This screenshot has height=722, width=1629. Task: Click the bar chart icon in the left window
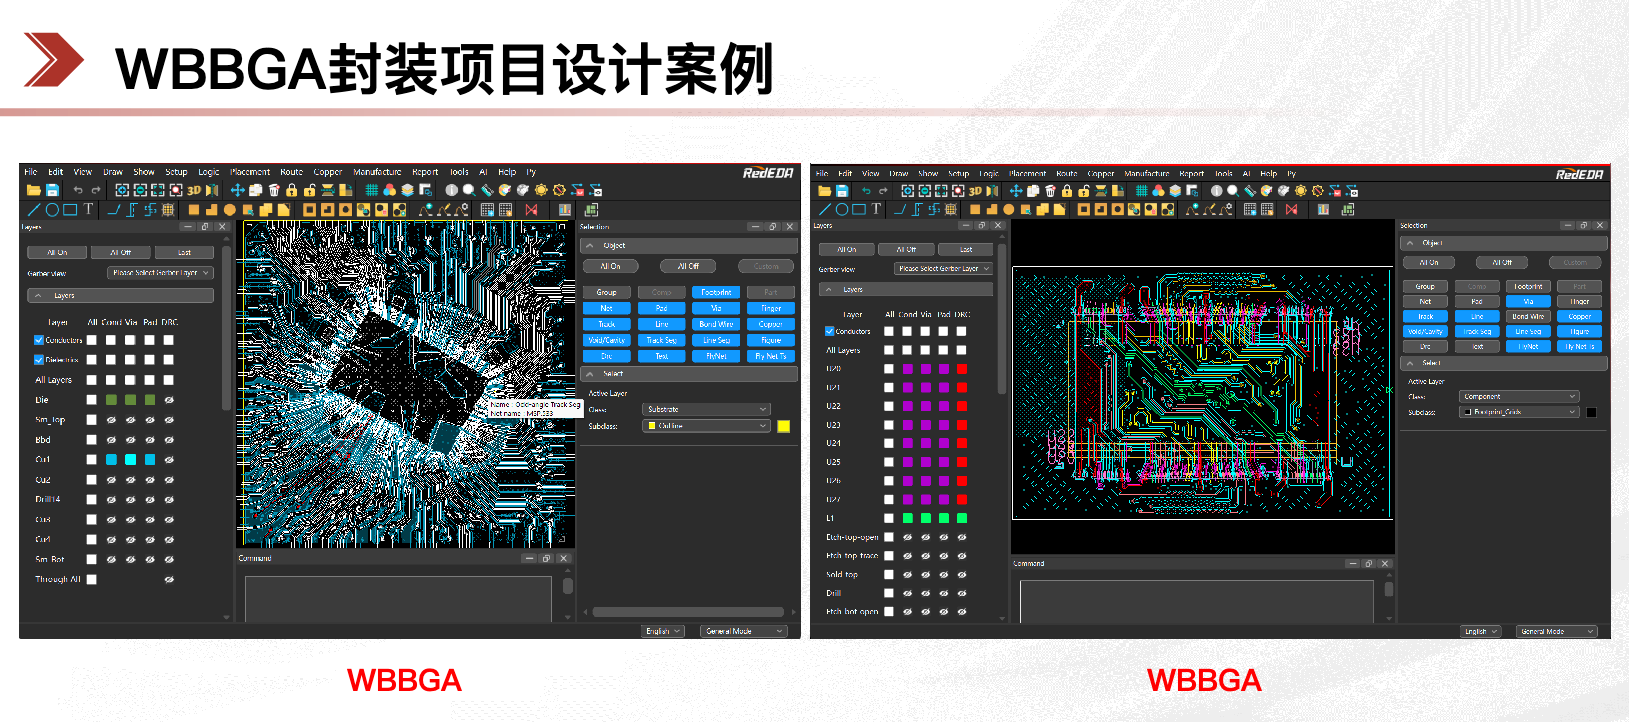(x=565, y=210)
